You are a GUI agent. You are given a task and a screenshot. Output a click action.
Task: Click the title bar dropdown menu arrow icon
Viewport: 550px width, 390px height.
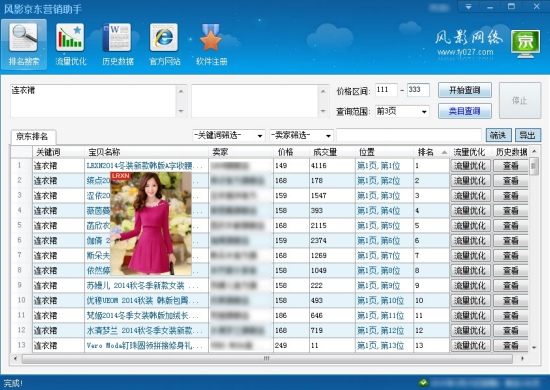coord(468,6)
